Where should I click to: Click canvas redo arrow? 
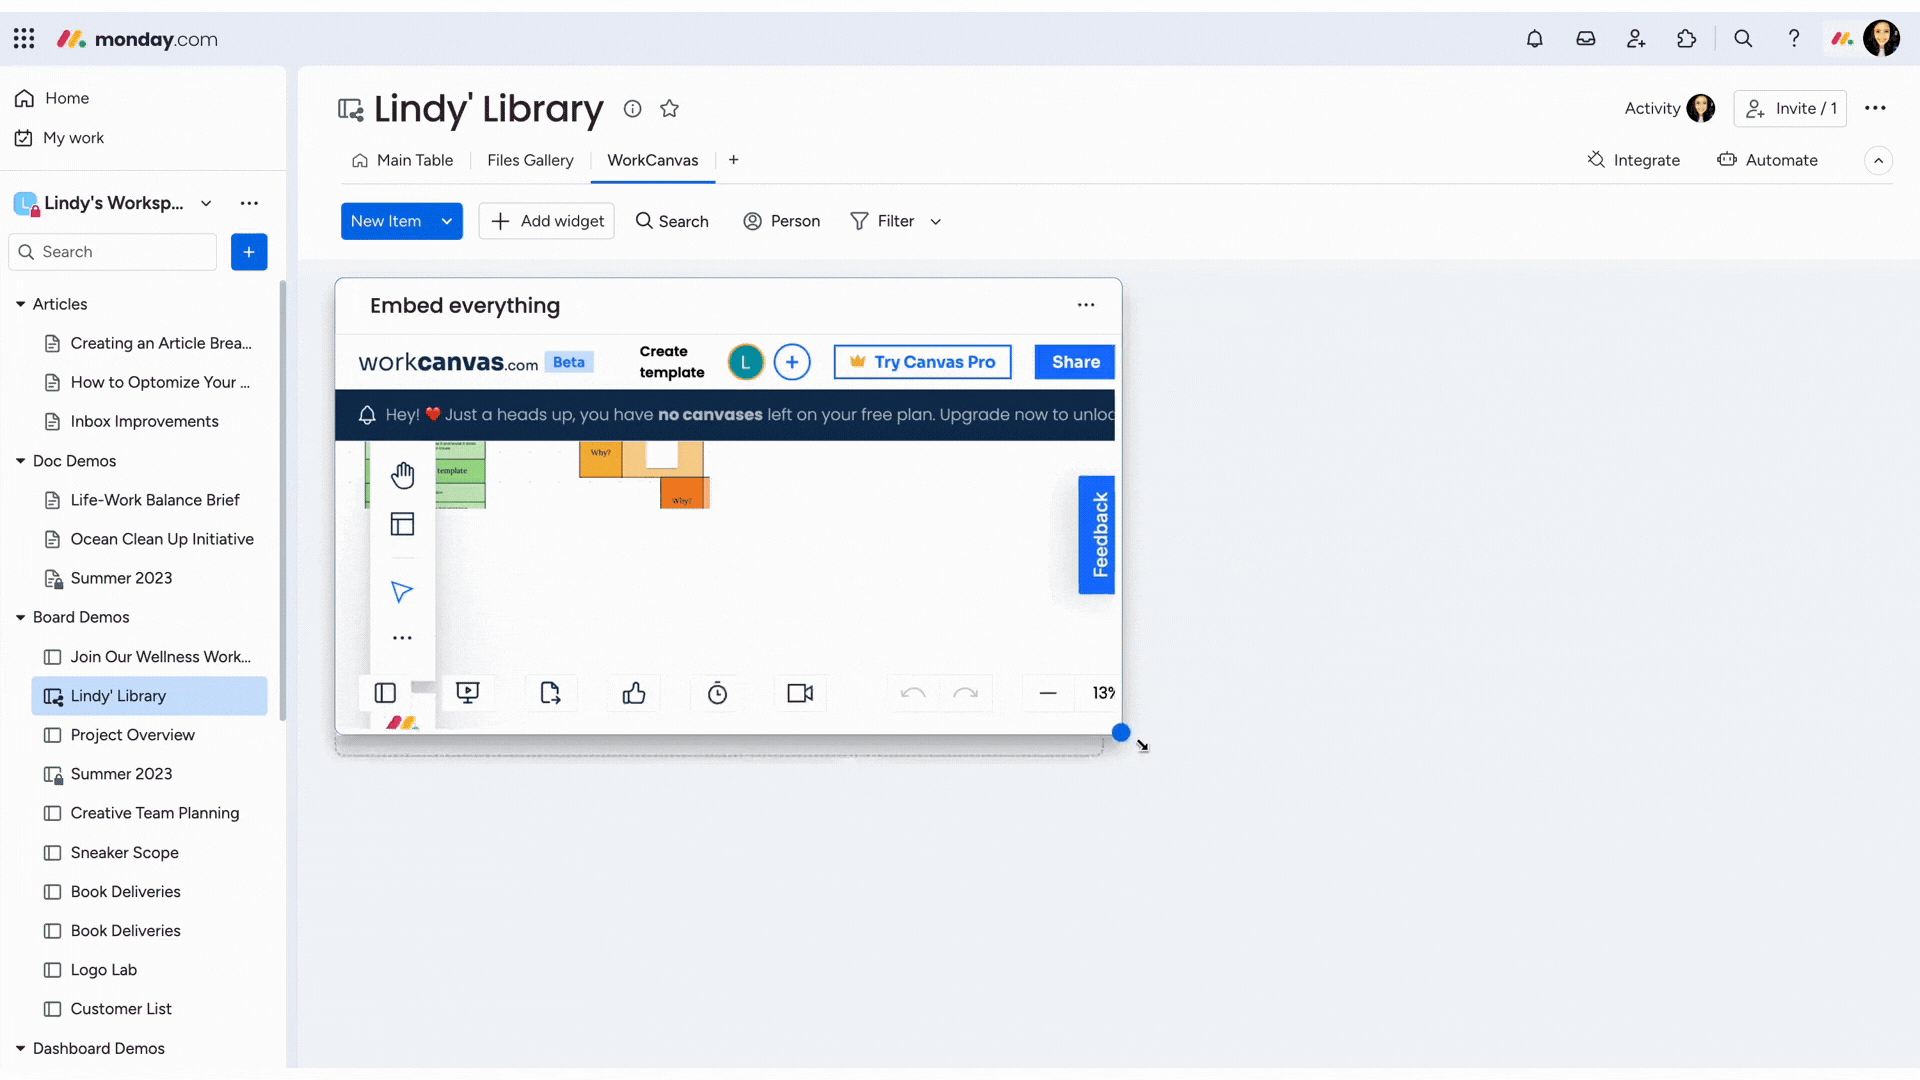(965, 693)
